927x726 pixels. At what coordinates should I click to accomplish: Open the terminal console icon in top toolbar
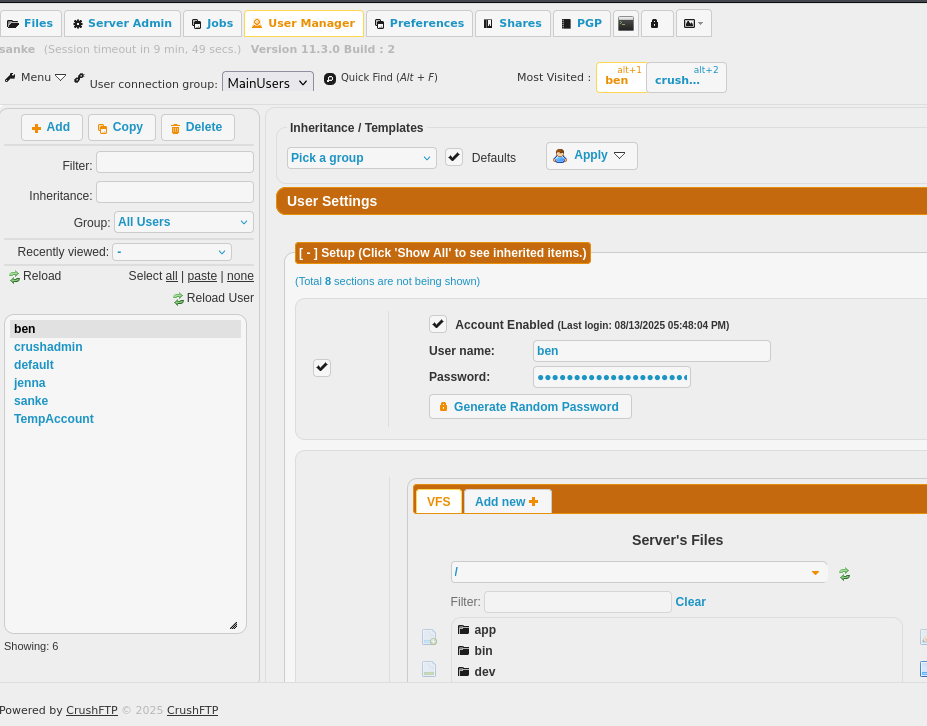626,23
